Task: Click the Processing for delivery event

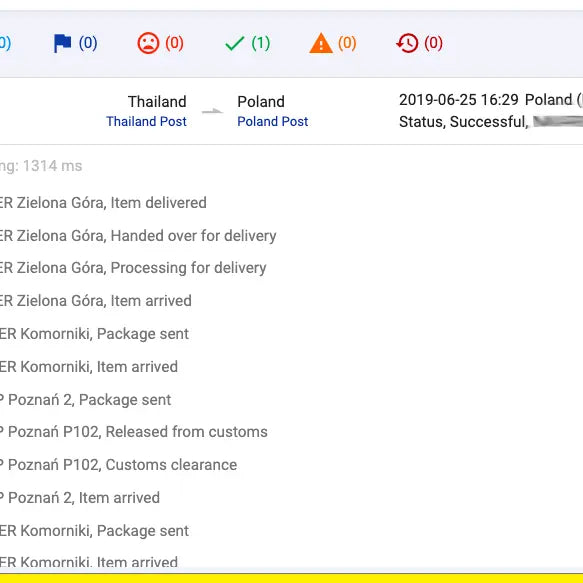Action: coord(133,268)
